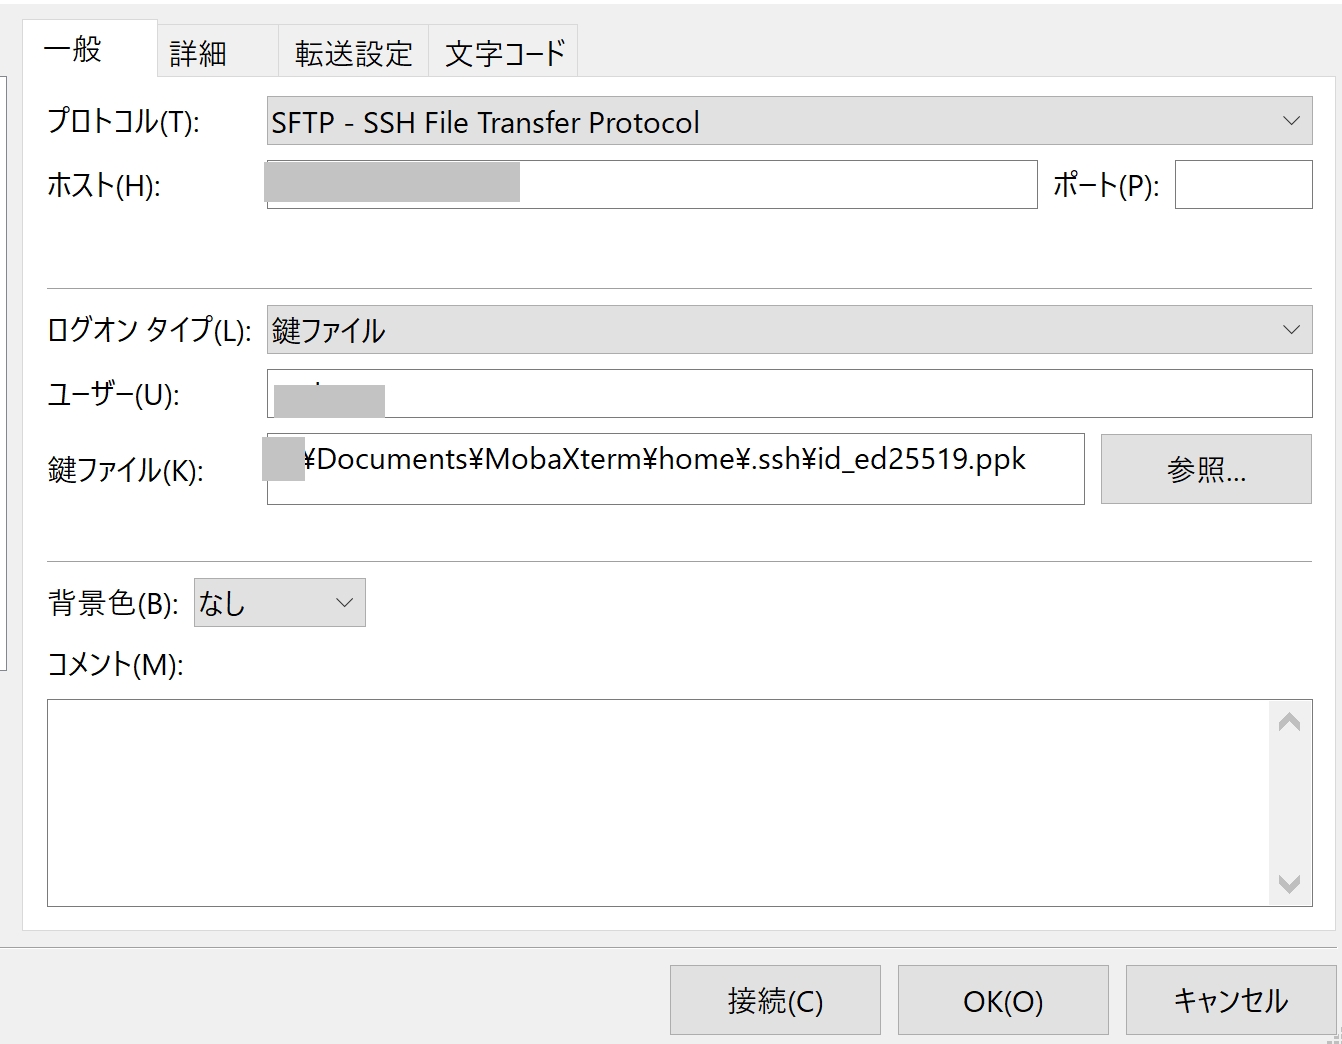
Task: Open the 詳細 tab
Action: [217, 53]
